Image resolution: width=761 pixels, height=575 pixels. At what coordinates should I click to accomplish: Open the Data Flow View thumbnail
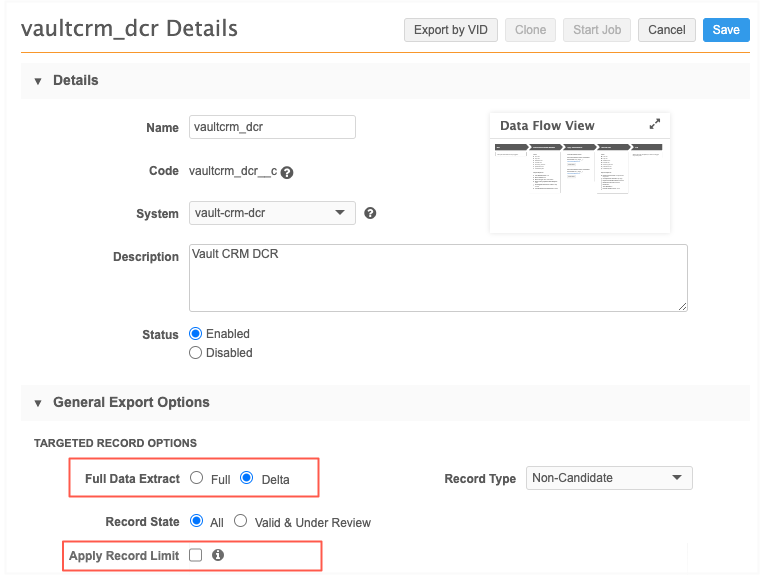tap(579, 168)
